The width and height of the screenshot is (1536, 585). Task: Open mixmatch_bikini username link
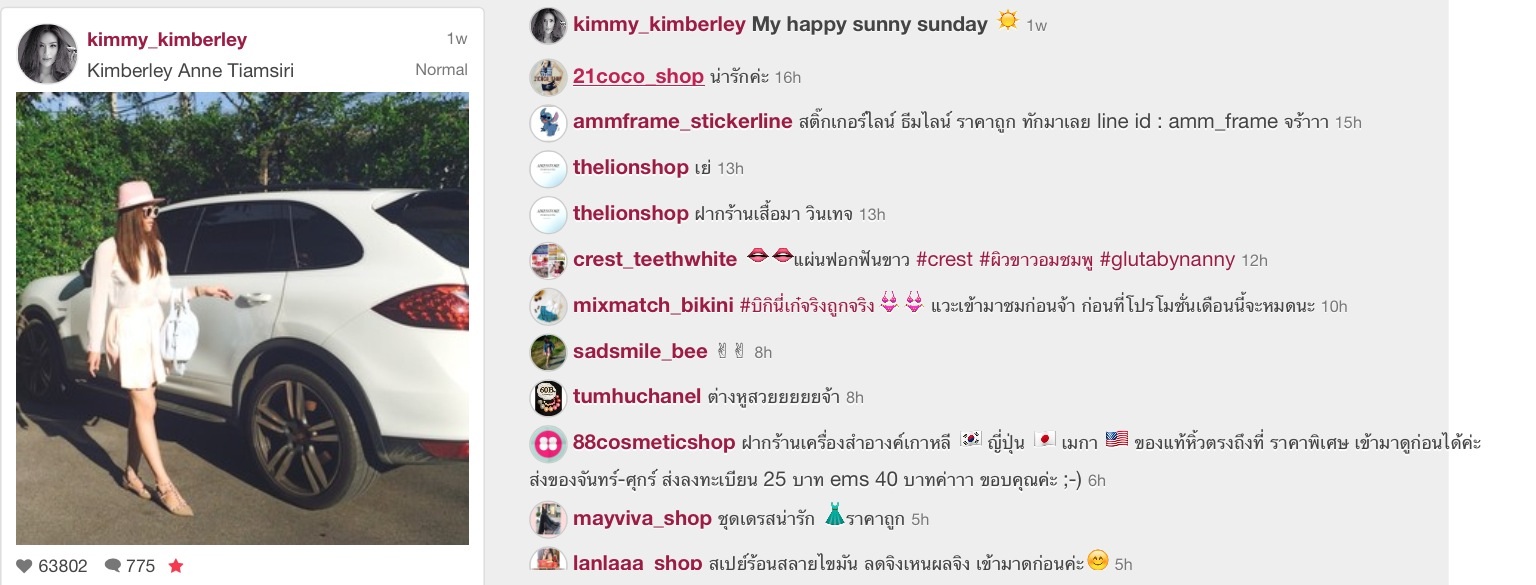(x=653, y=306)
